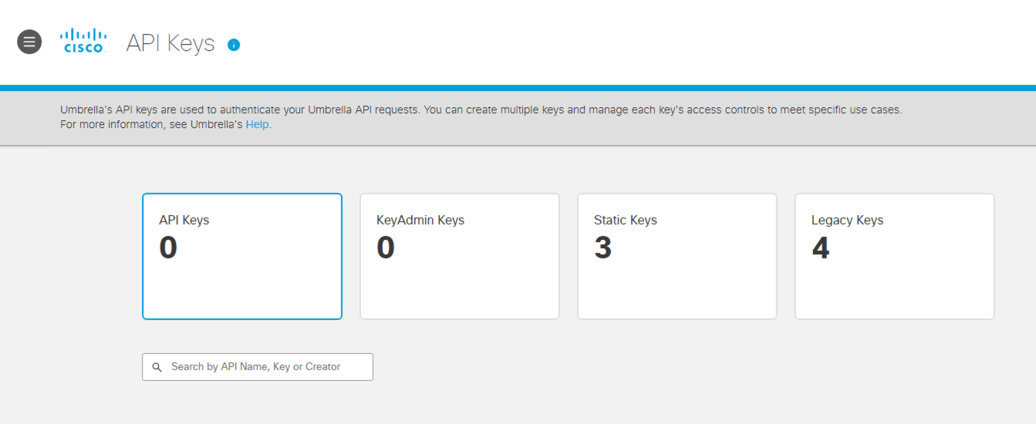The width and height of the screenshot is (1036, 424).
Task: Switch to the Legacy Keys card
Action: click(895, 256)
